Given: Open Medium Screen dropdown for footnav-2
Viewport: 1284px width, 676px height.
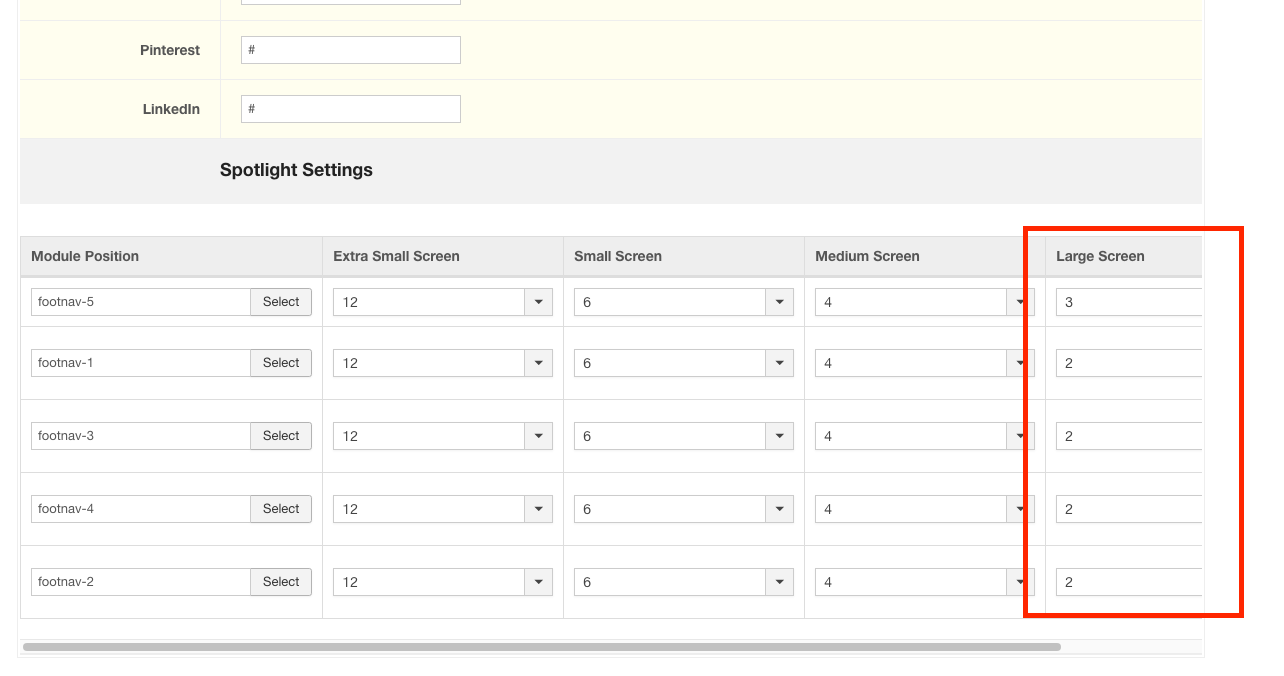Looking at the screenshot, I should [x=924, y=582].
